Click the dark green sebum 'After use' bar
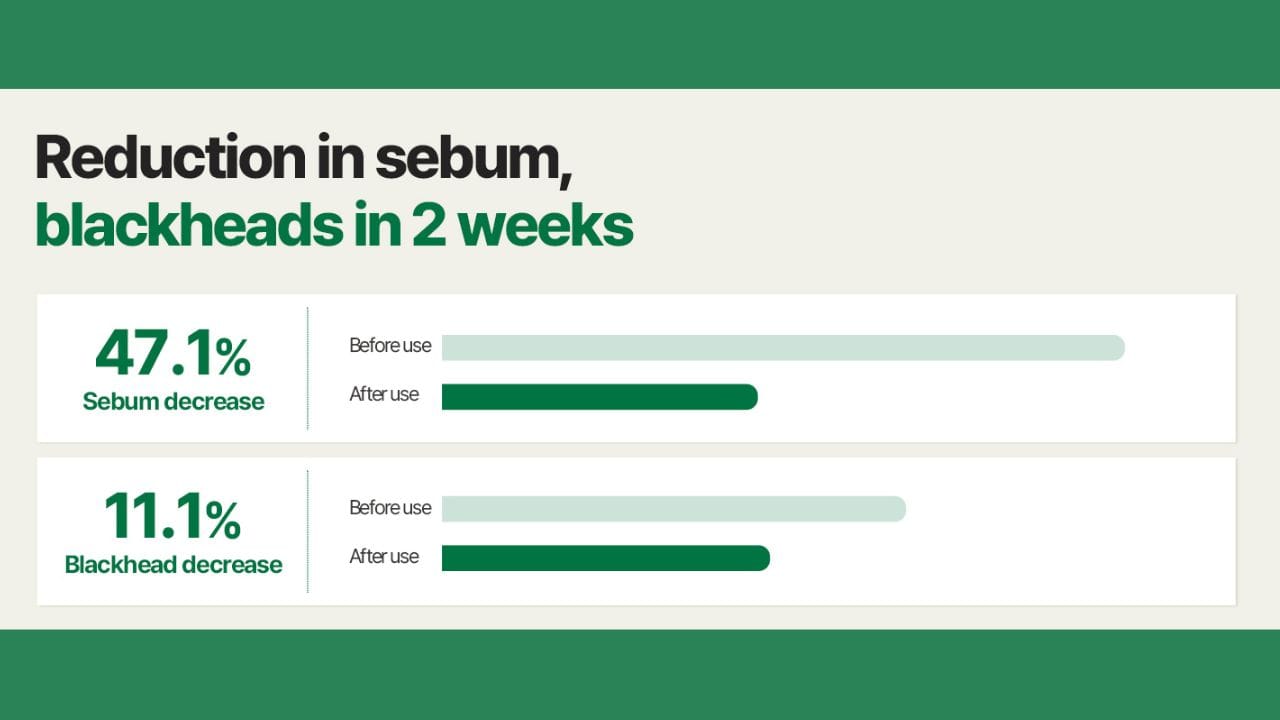The image size is (1280, 720). tap(600, 397)
